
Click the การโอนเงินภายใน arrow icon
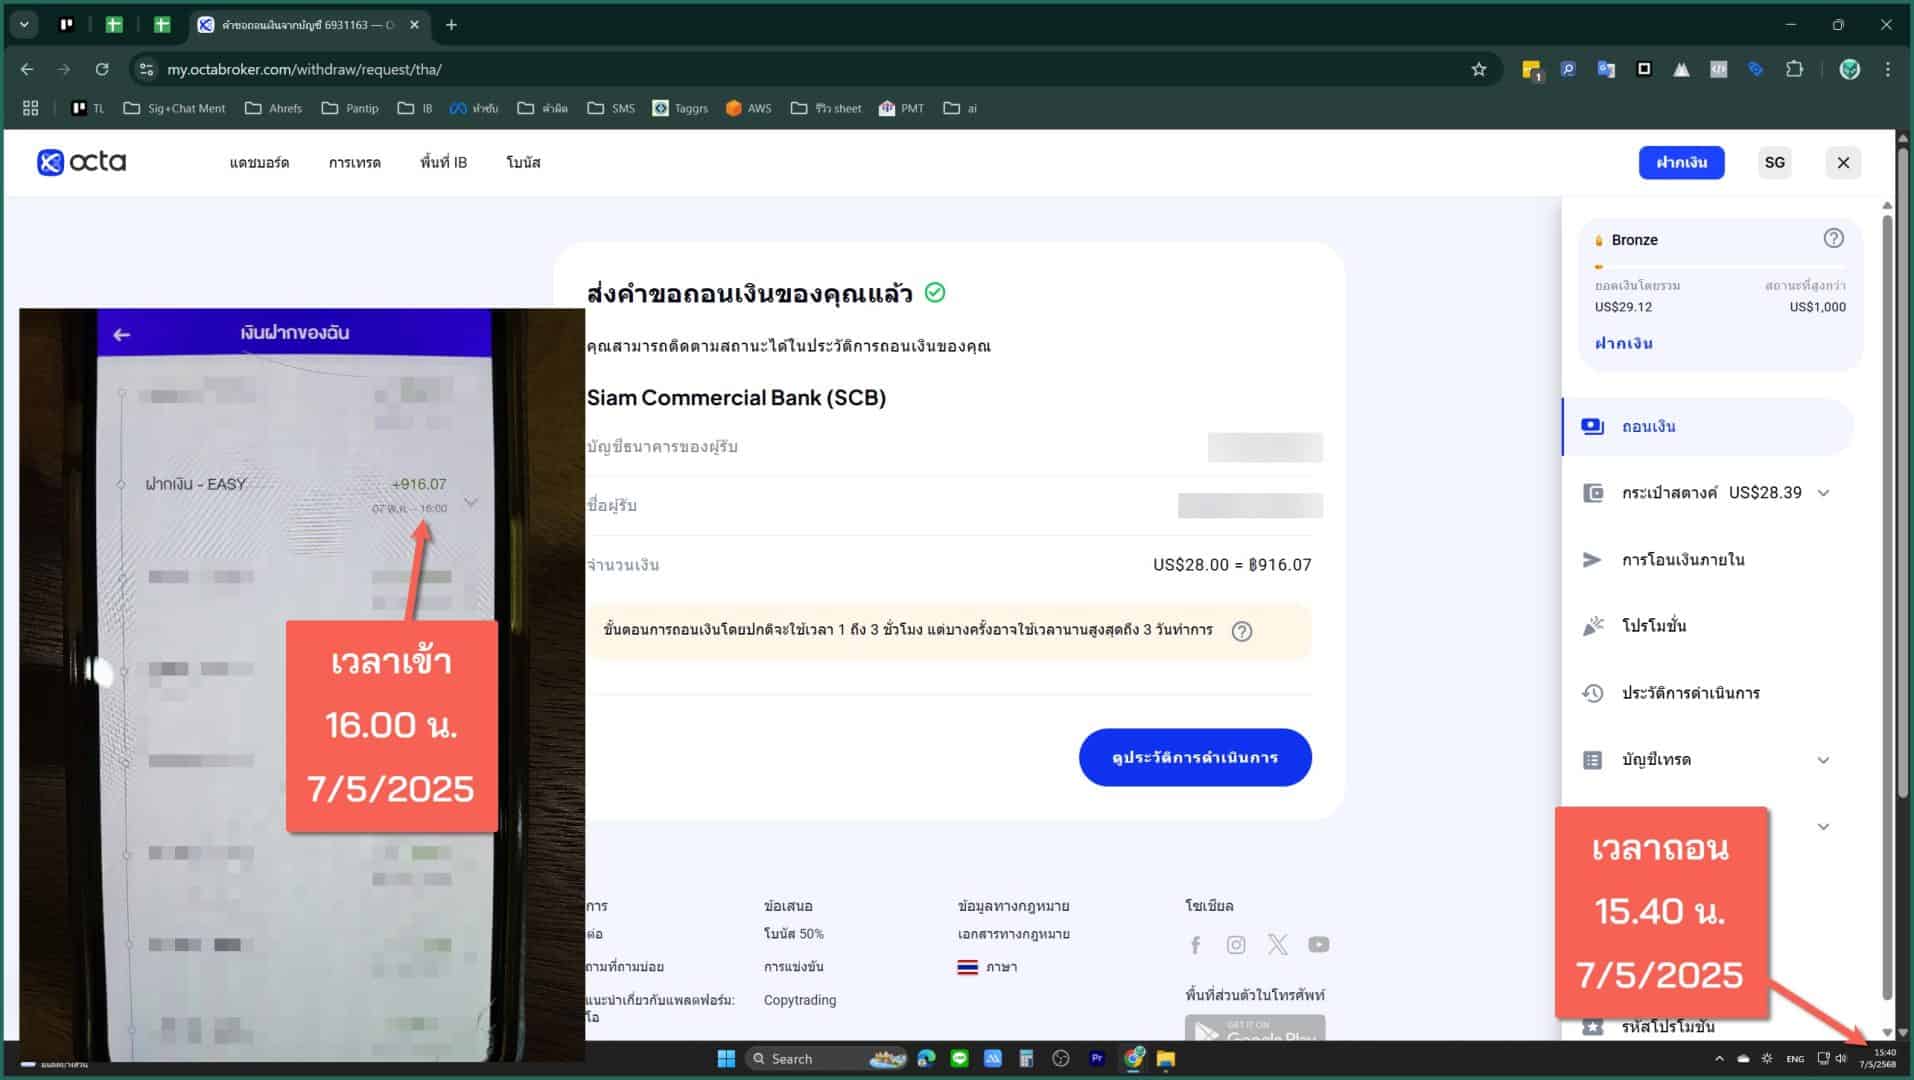tap(1592, 560)
